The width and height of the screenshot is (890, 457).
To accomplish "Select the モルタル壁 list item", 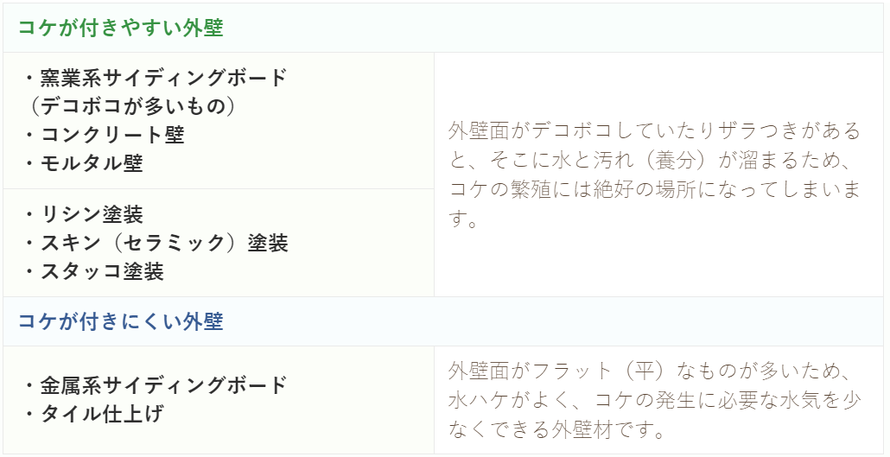I will [x=84, y=163].
